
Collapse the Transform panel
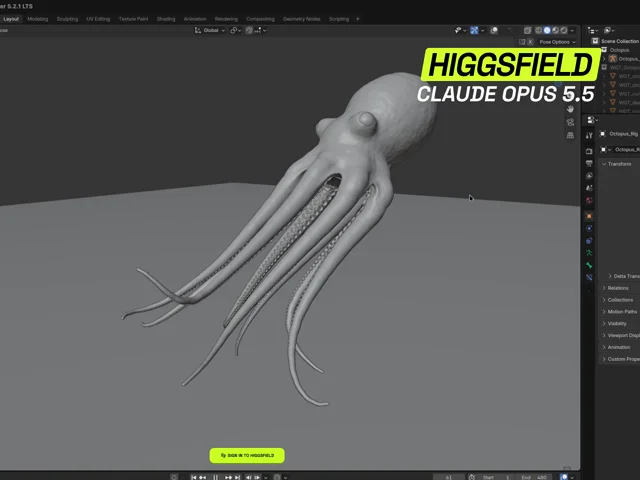(604, 164)
